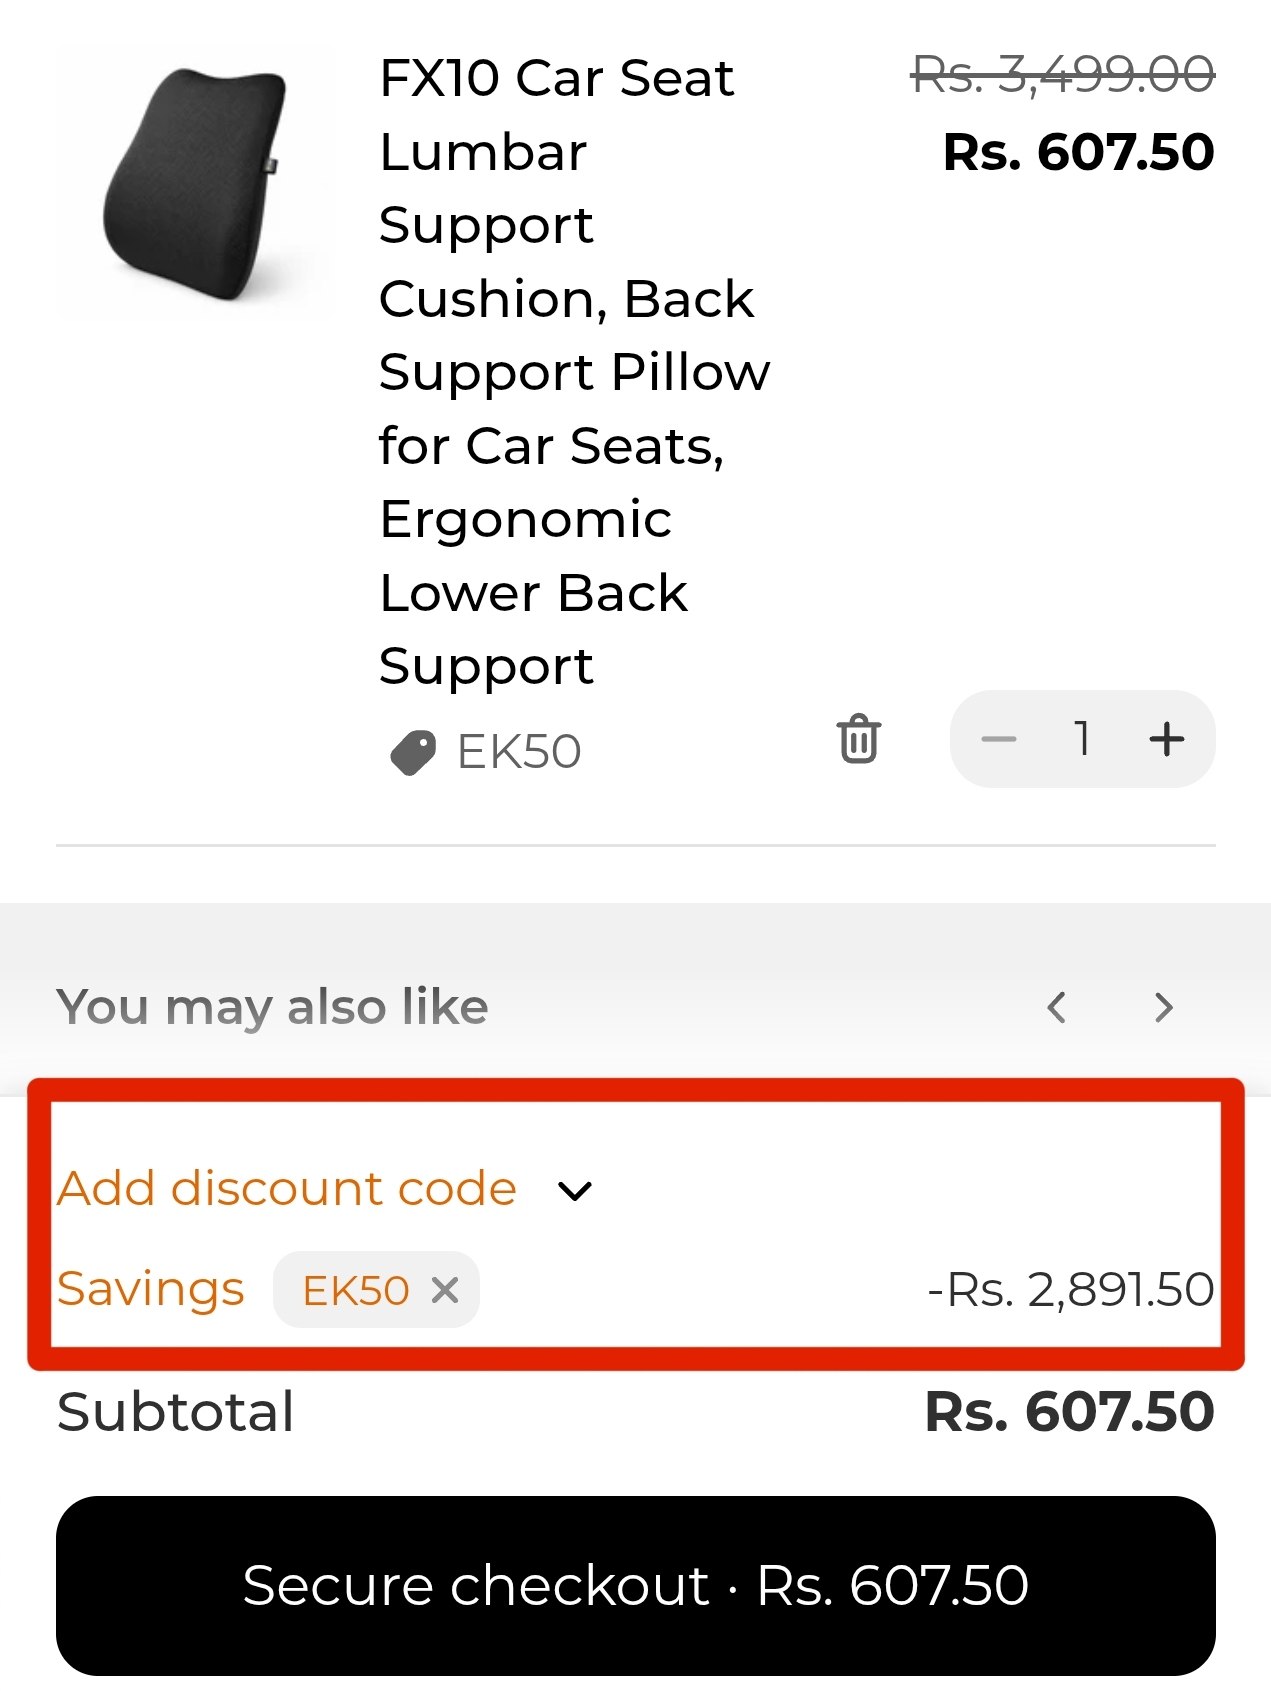1271x1691 pixels.
Task: Click the "You may also like" heading
Action: [272, 1006]
